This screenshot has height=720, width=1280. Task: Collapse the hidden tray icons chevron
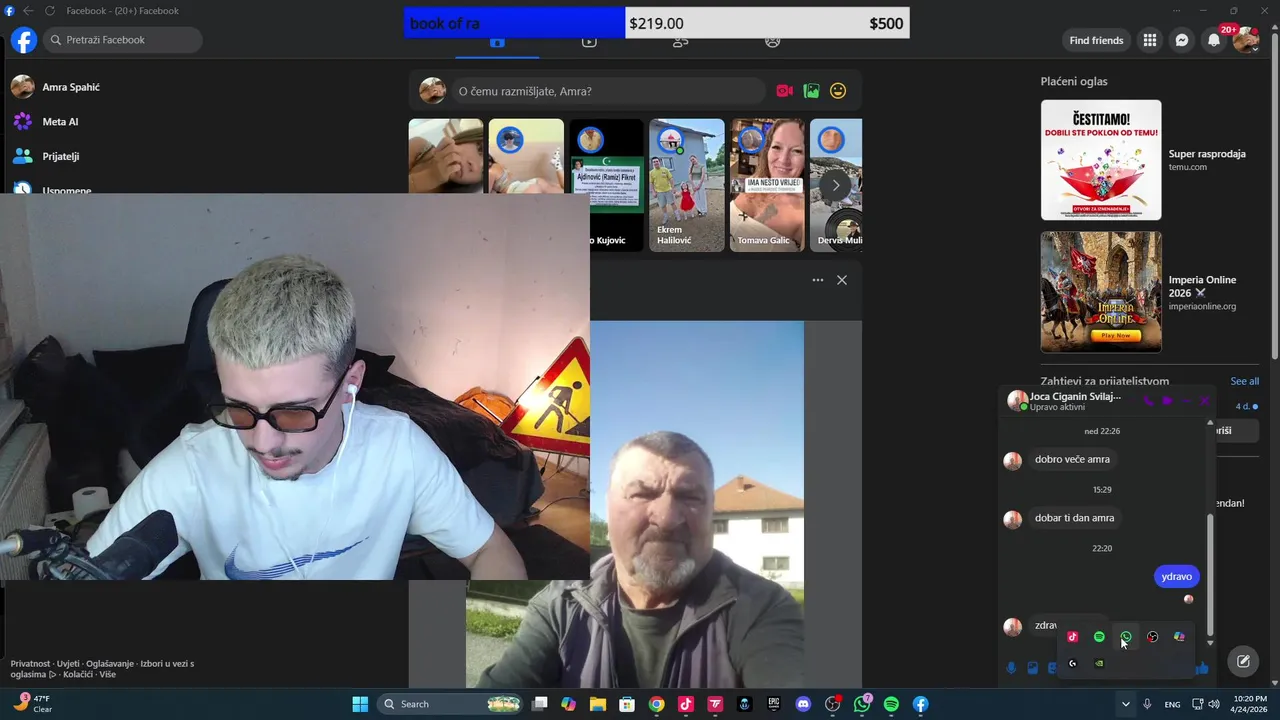[x=1126, y=704]
